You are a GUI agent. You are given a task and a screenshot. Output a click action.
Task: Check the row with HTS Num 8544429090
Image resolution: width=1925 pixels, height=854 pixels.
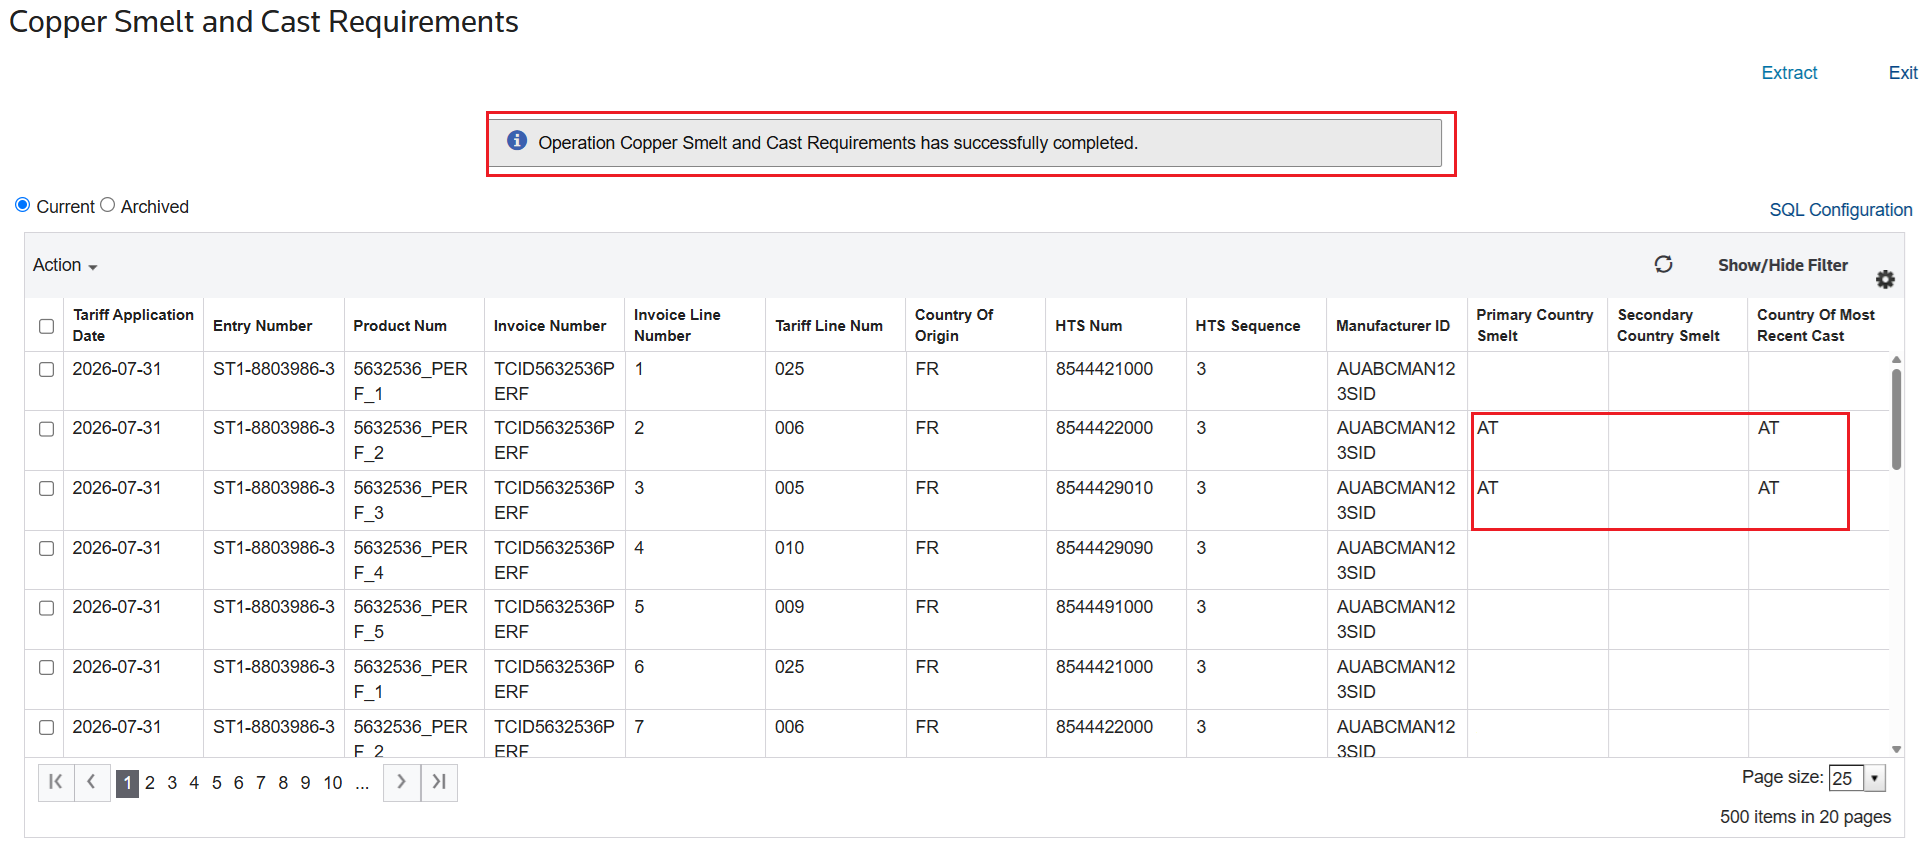(46, 548)
